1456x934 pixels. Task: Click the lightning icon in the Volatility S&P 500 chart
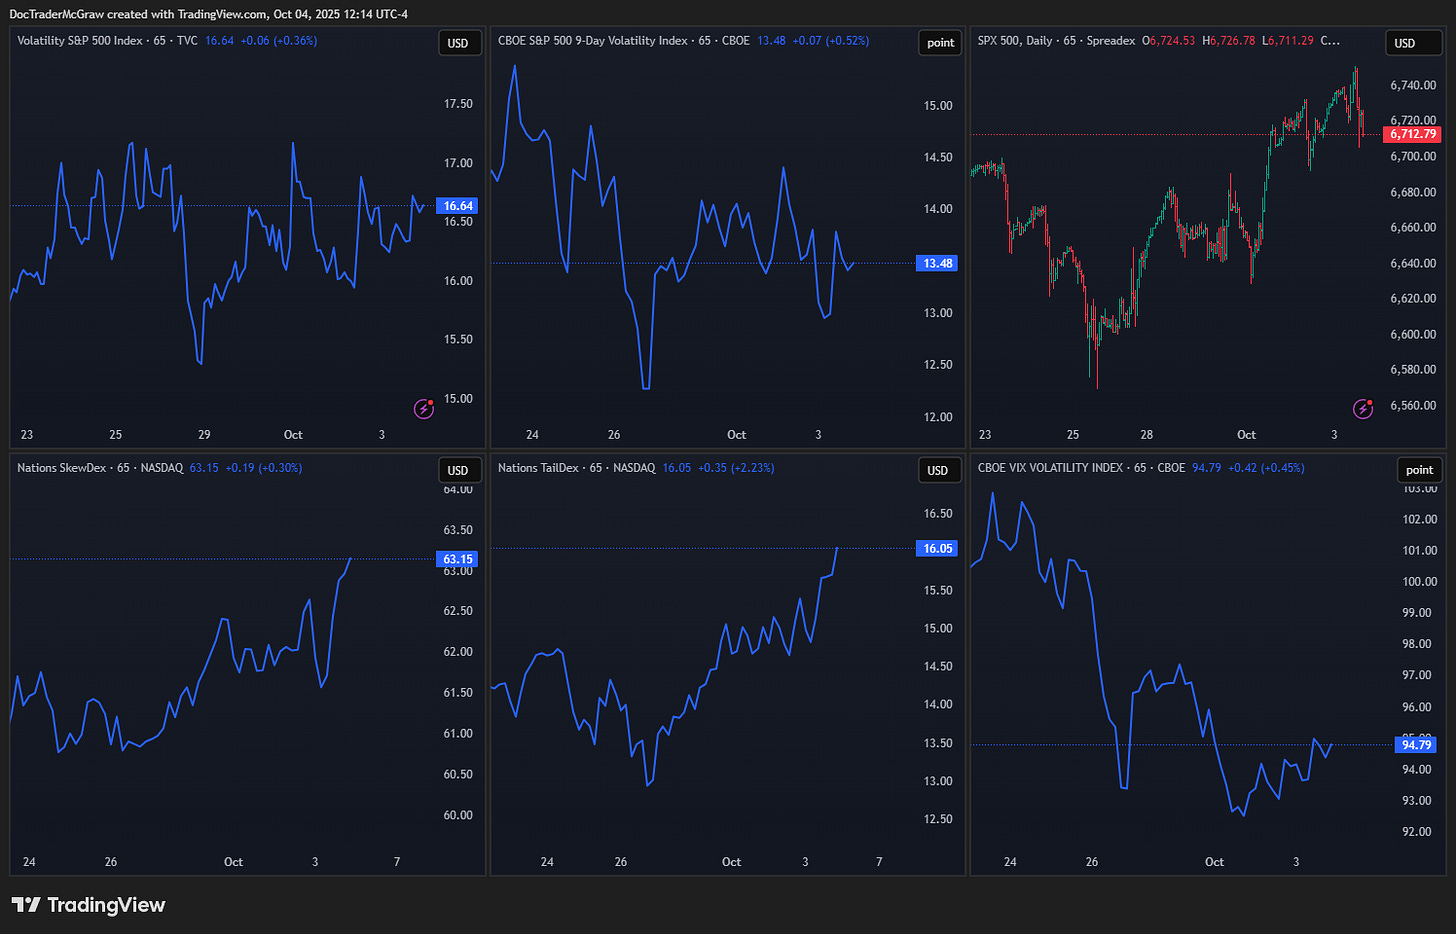pyautogui.click(x=424, y=408)
